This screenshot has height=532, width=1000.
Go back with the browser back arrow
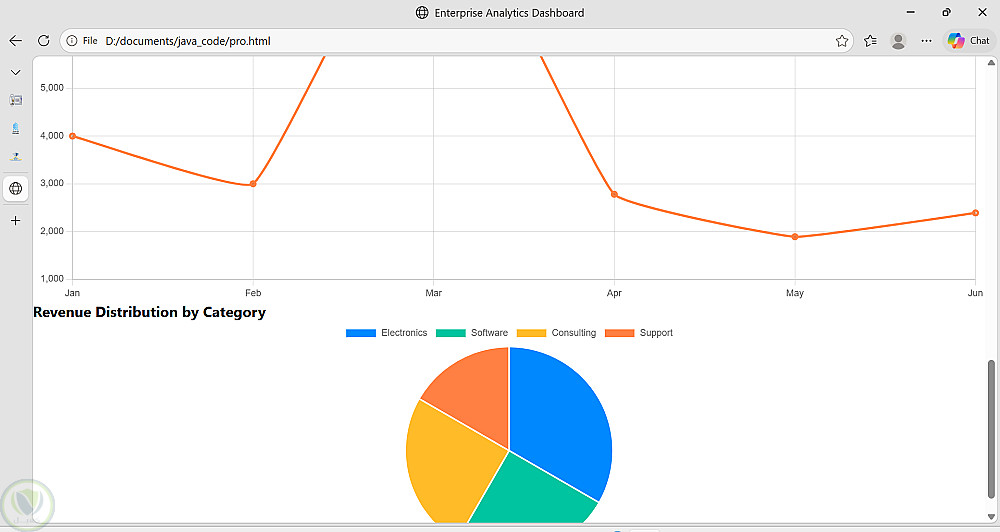coord(16,41)
